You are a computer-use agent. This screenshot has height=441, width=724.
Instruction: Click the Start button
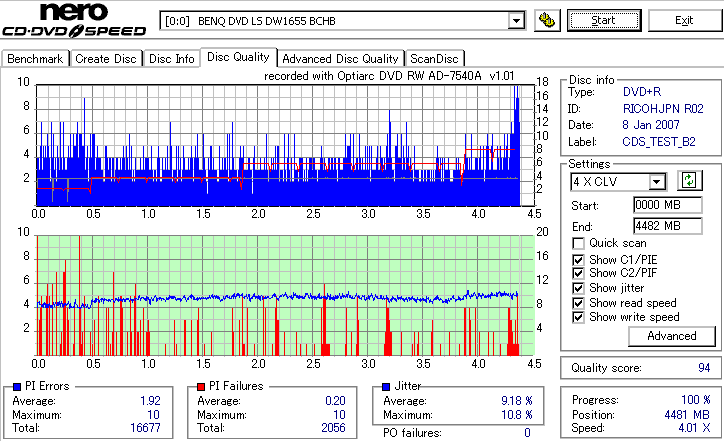604,20
